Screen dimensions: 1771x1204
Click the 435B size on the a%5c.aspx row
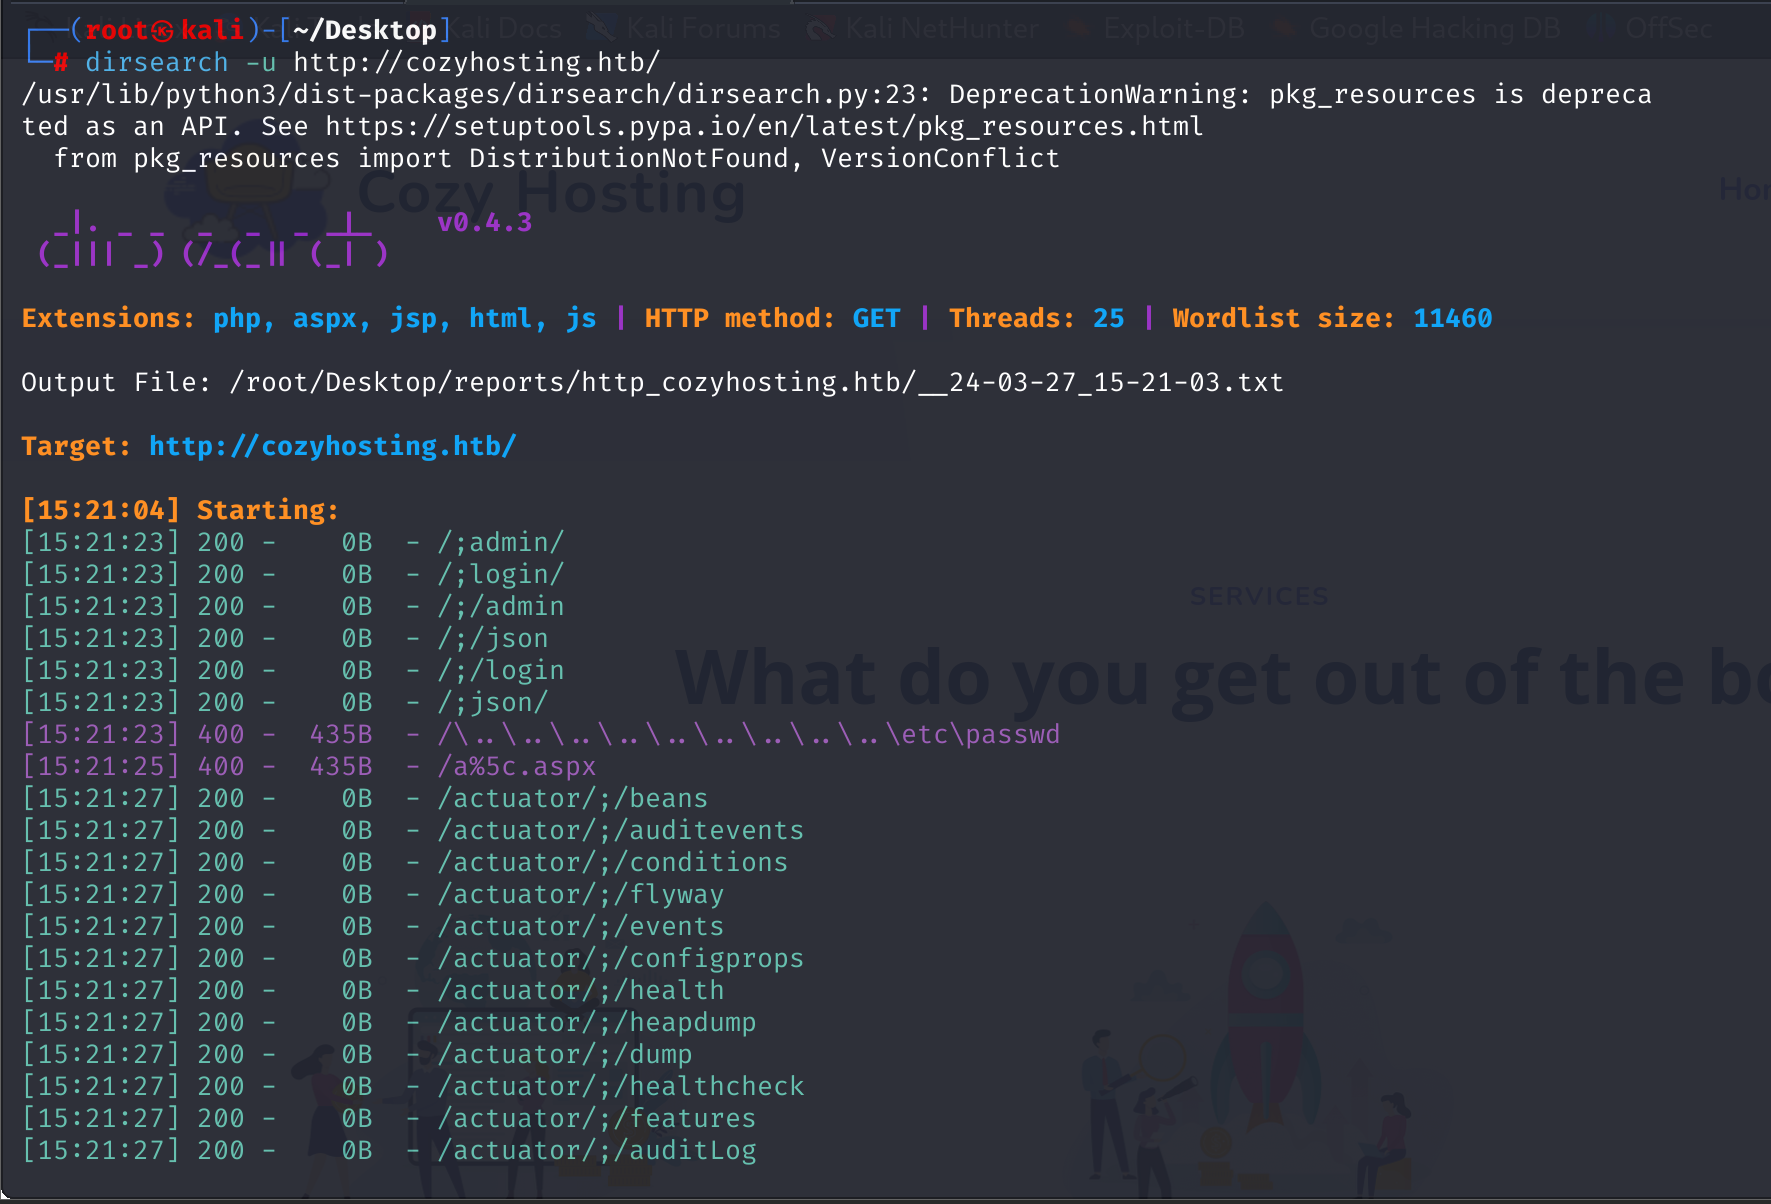point(341,767)
